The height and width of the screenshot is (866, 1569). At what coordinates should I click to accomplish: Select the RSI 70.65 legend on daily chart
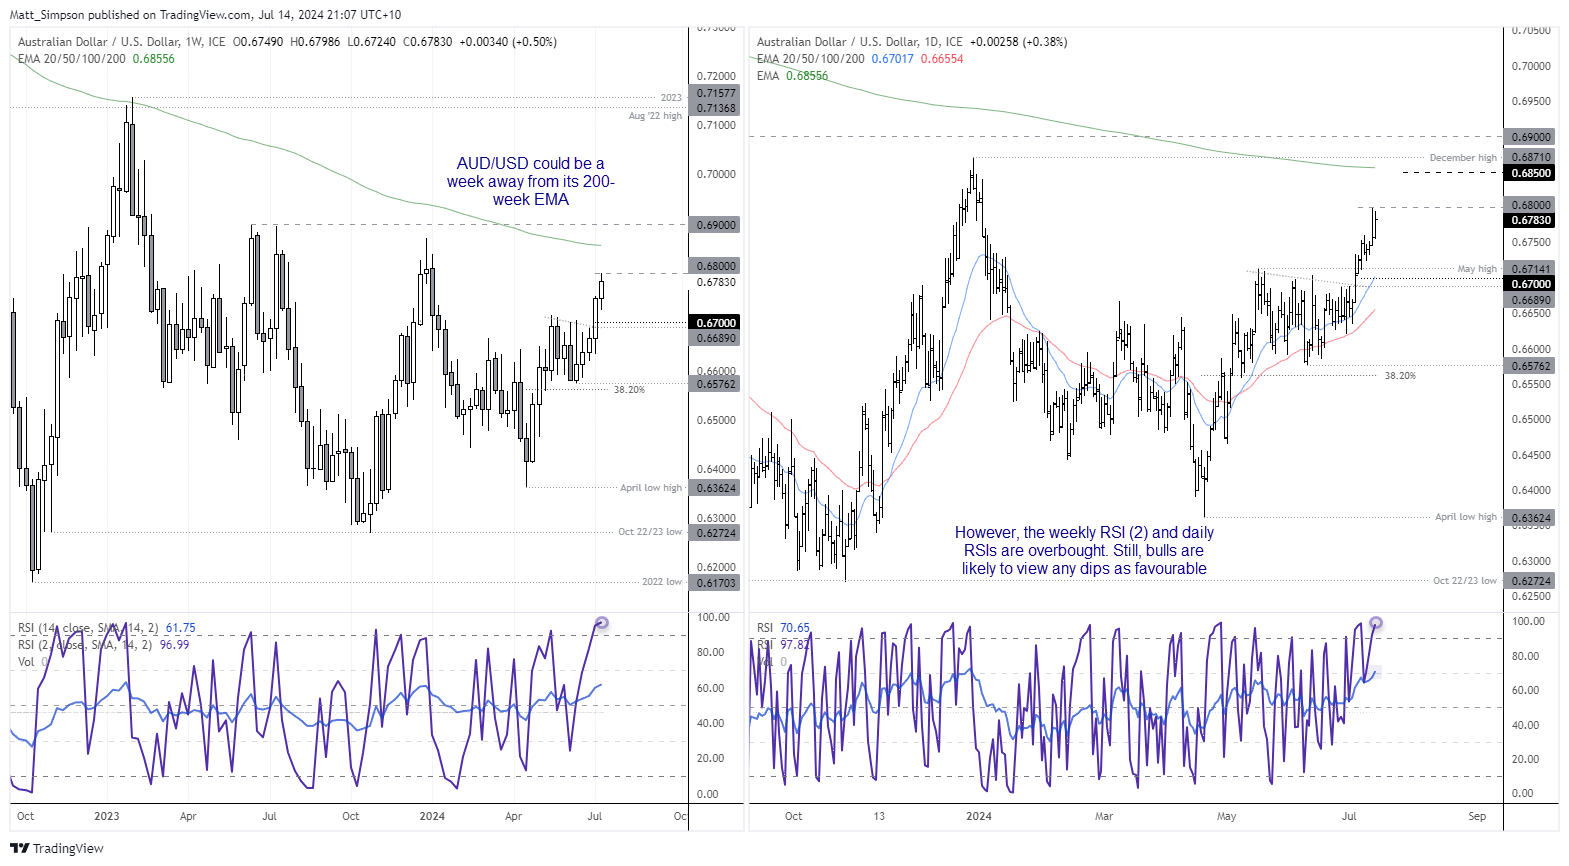(783, 628)
